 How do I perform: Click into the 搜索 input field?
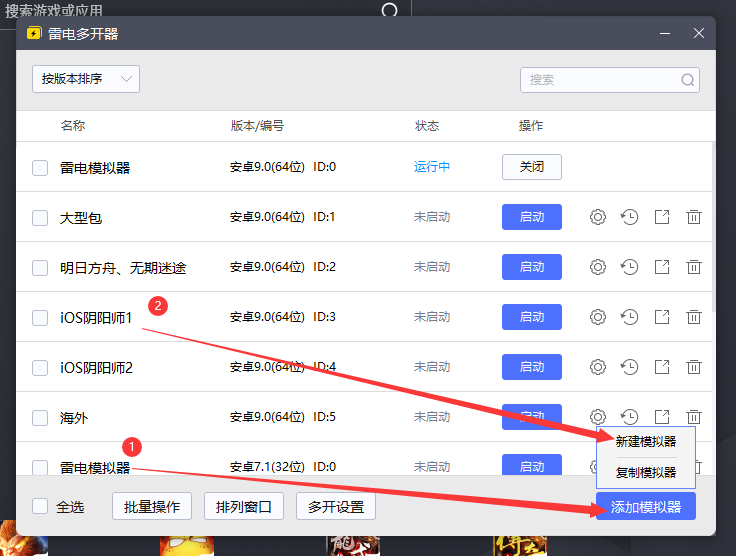tap(600, 80)
